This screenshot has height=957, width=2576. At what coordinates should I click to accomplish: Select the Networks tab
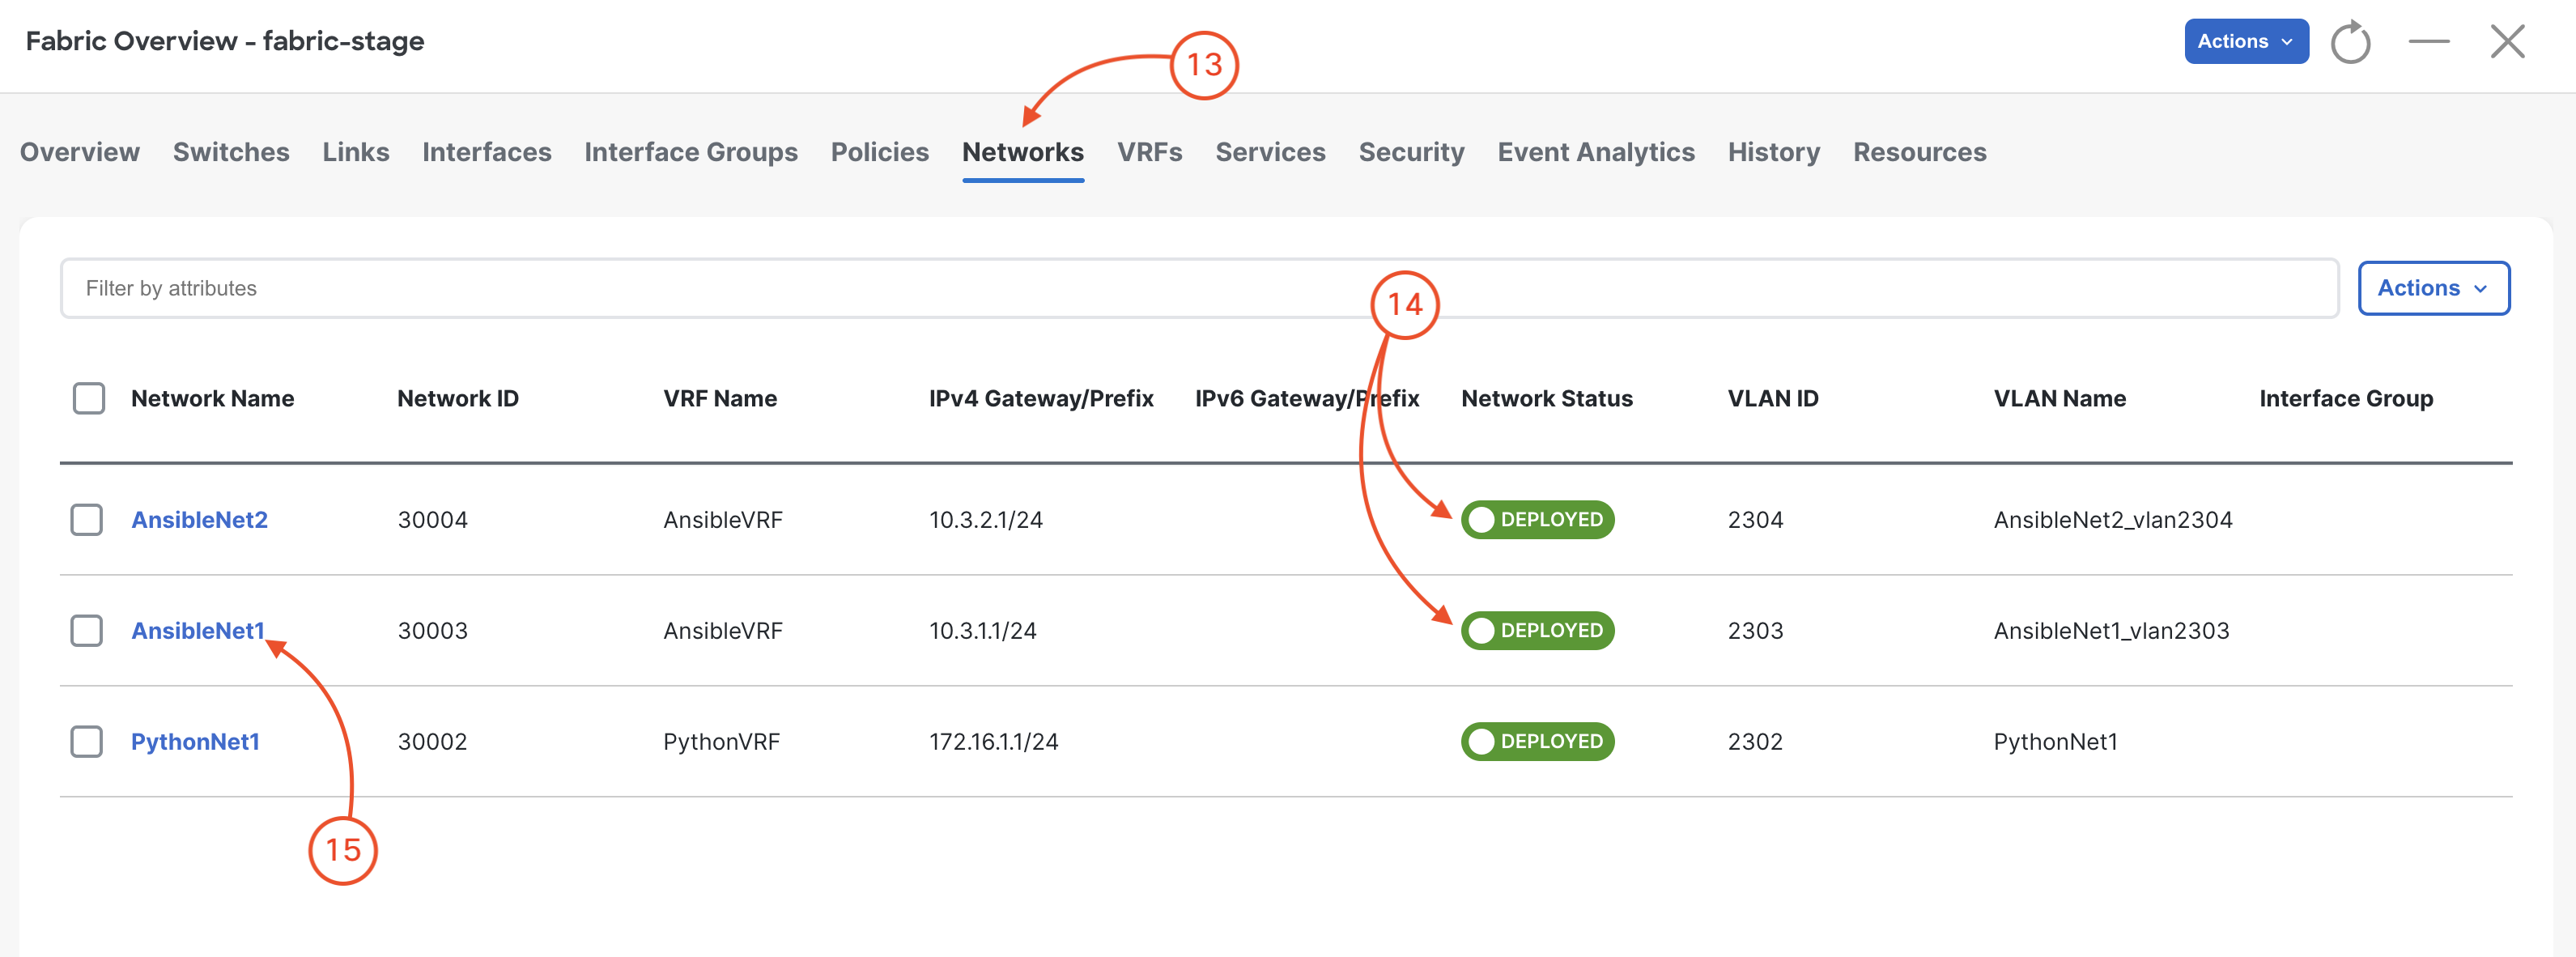point(1023,152)
